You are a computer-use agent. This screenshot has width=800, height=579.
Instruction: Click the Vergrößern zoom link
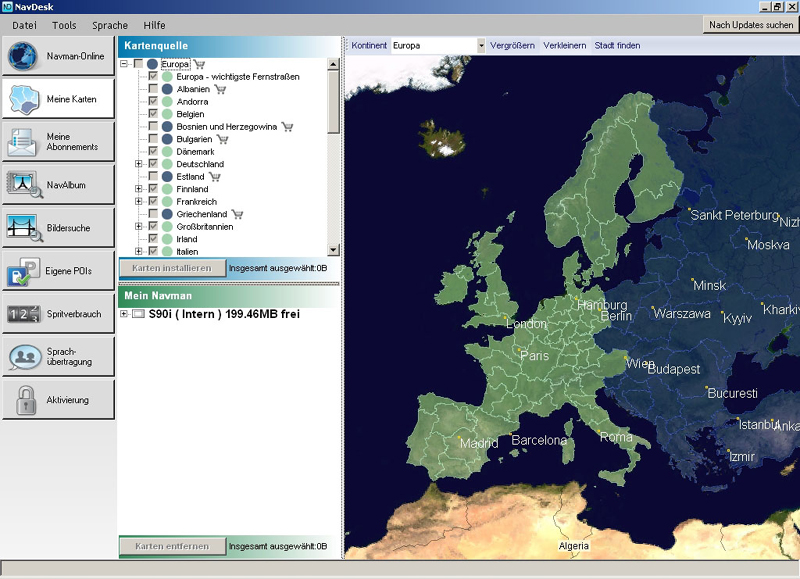click(x=512, y=45)
